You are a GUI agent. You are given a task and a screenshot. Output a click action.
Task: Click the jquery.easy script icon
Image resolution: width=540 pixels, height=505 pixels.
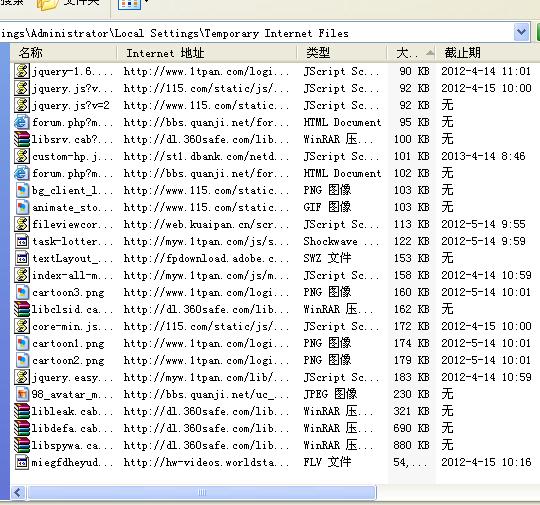tap(22, 377)
